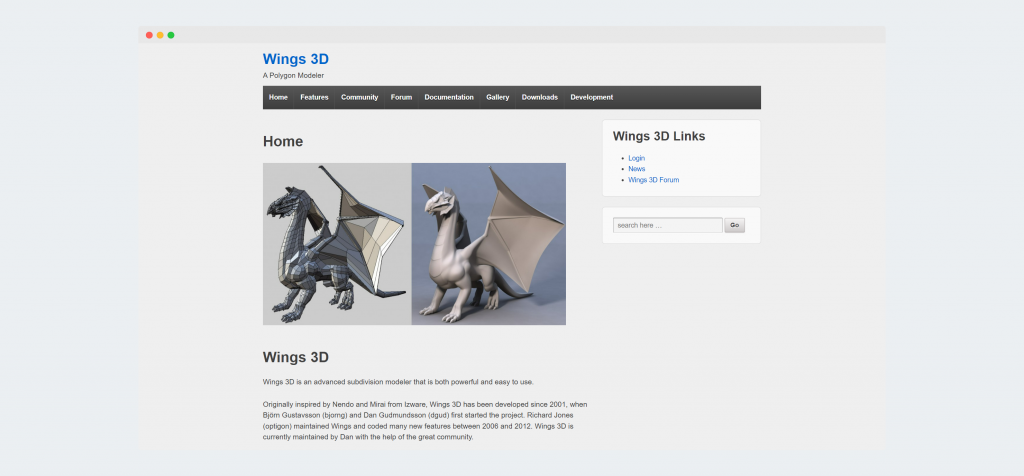The height and width of the screenshot is (476, 1024).
Task: Click the 'Wings 3D' heading below the image
Action: (x=295, y=358)
